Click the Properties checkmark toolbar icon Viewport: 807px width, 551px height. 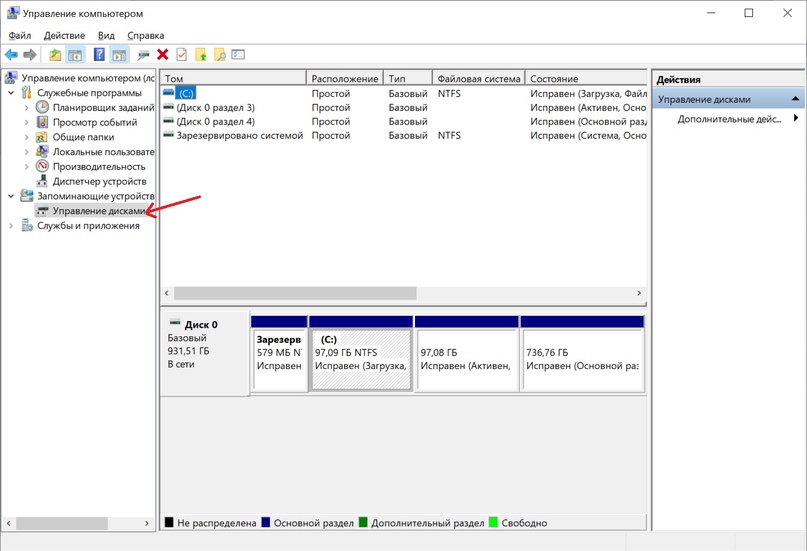tap(181, 55)
